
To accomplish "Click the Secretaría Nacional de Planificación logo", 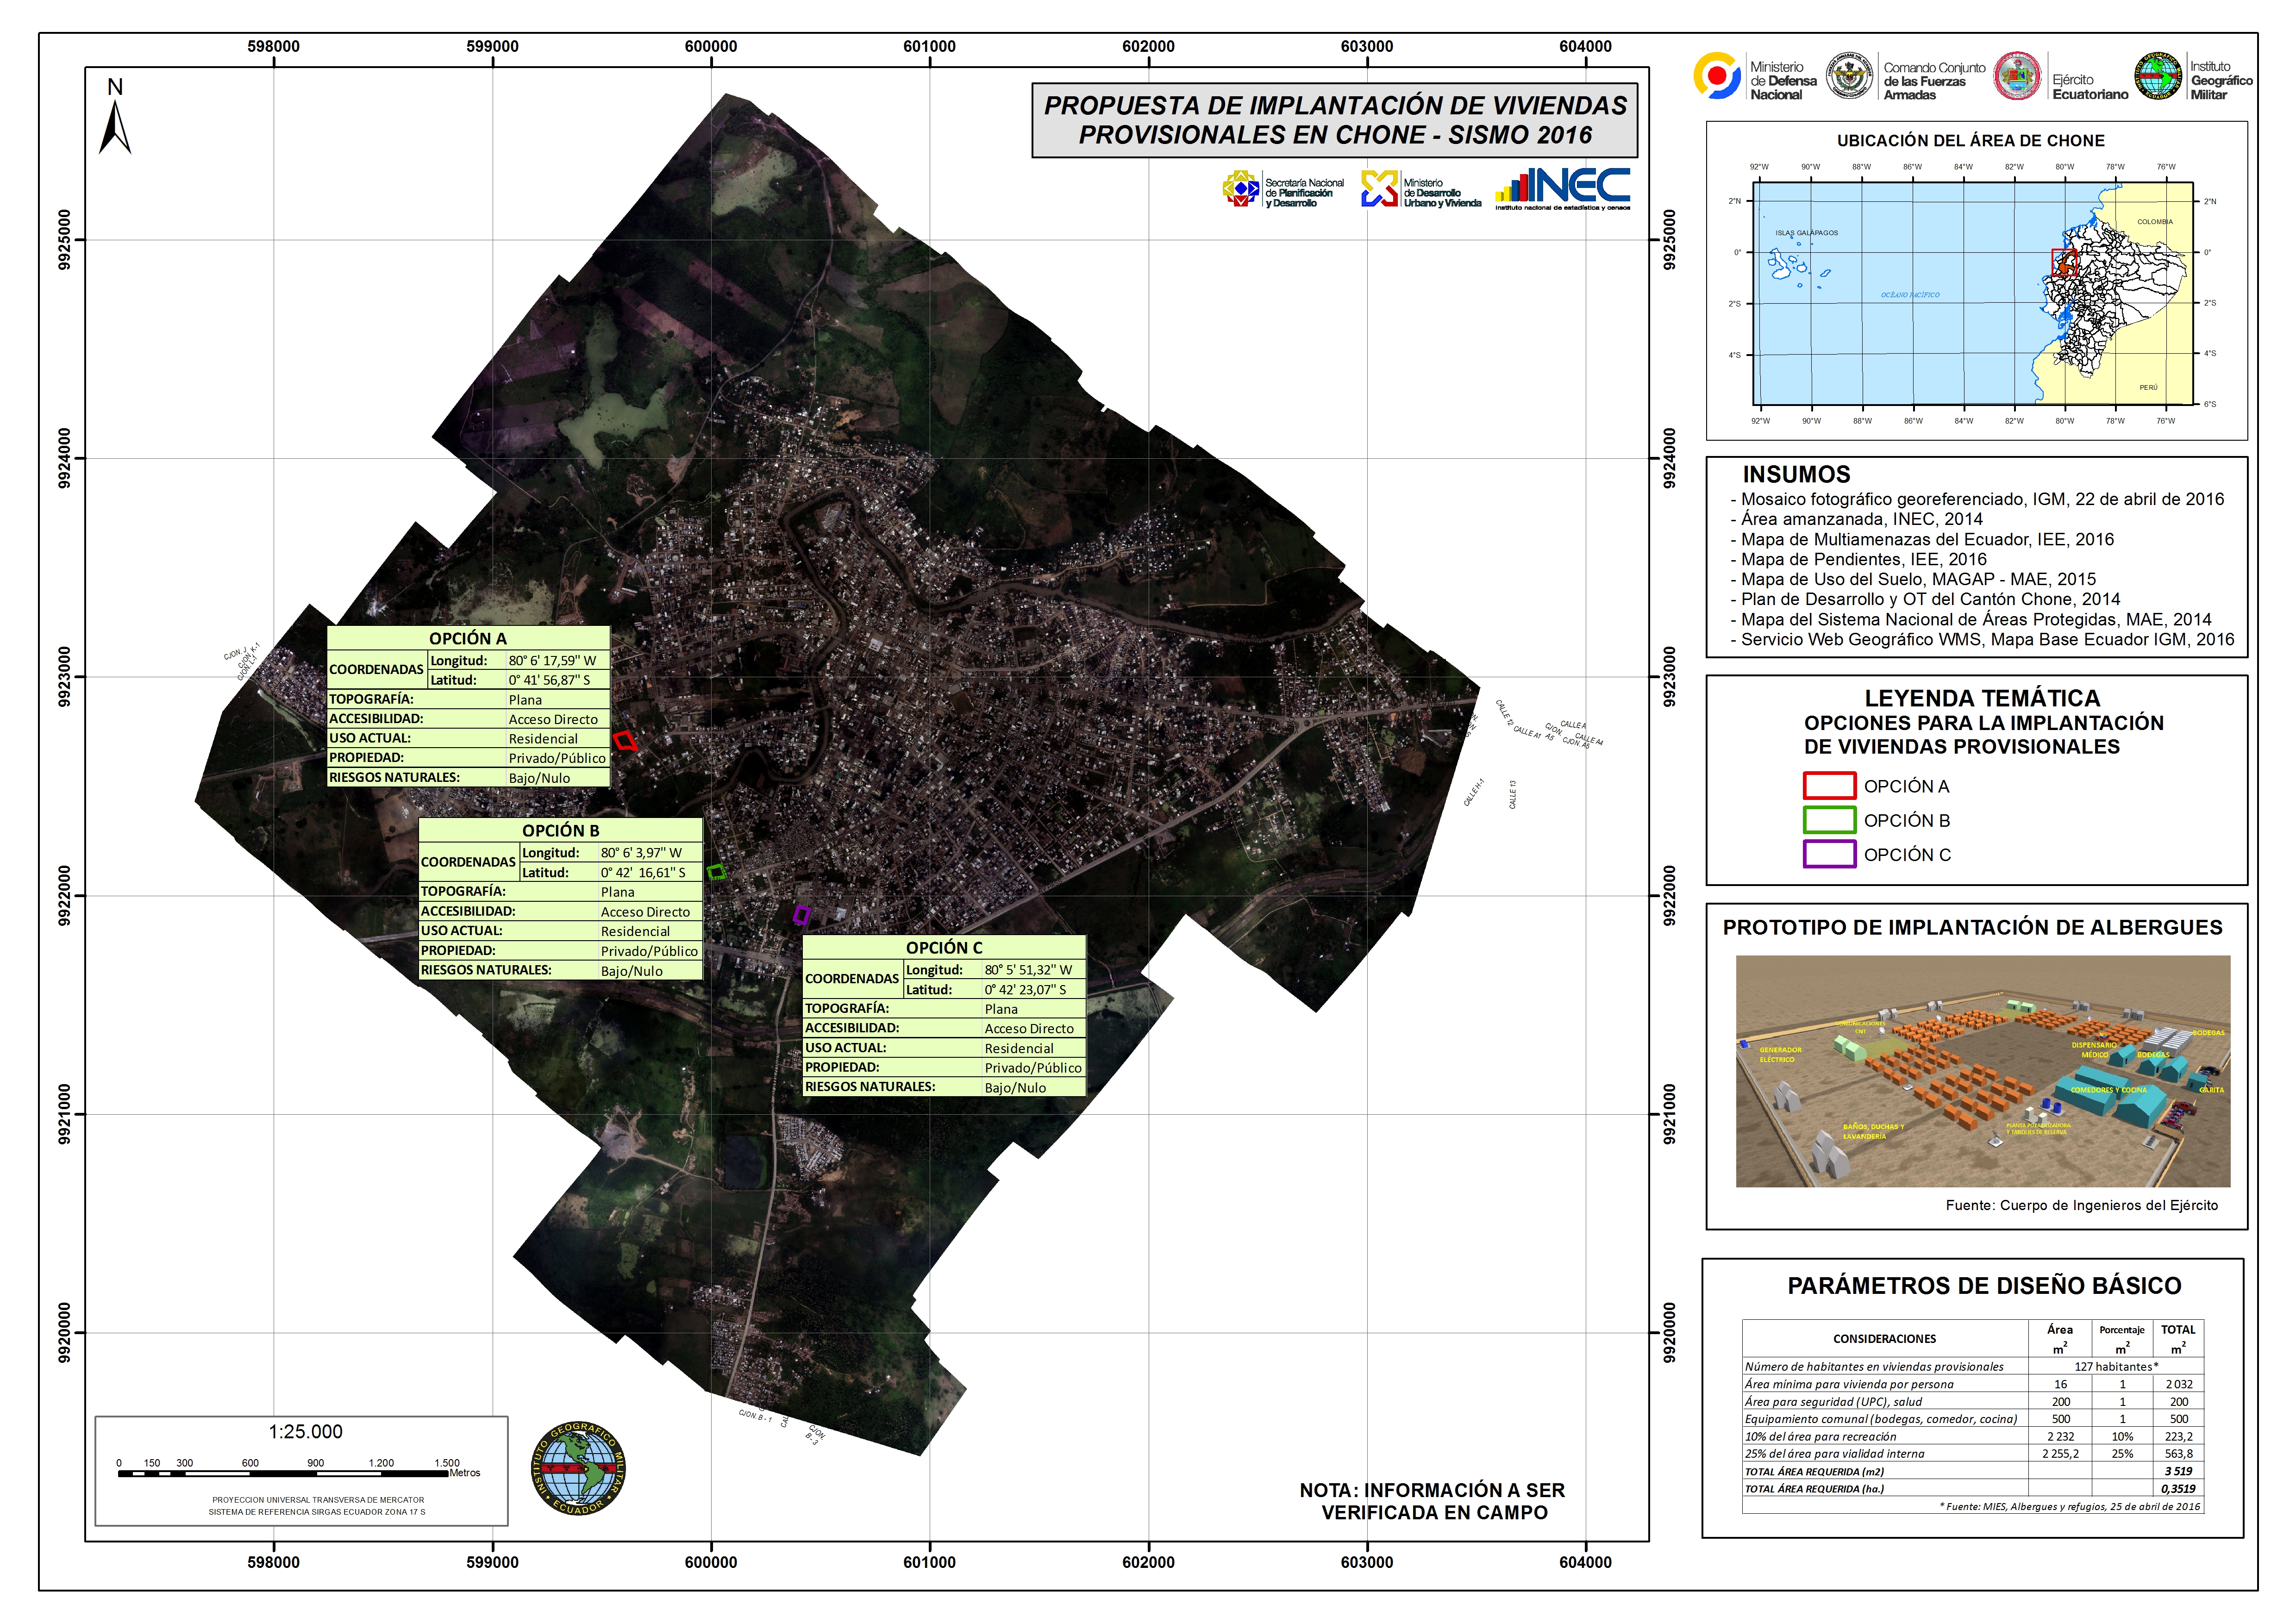I will click(x=1241, y=188).
